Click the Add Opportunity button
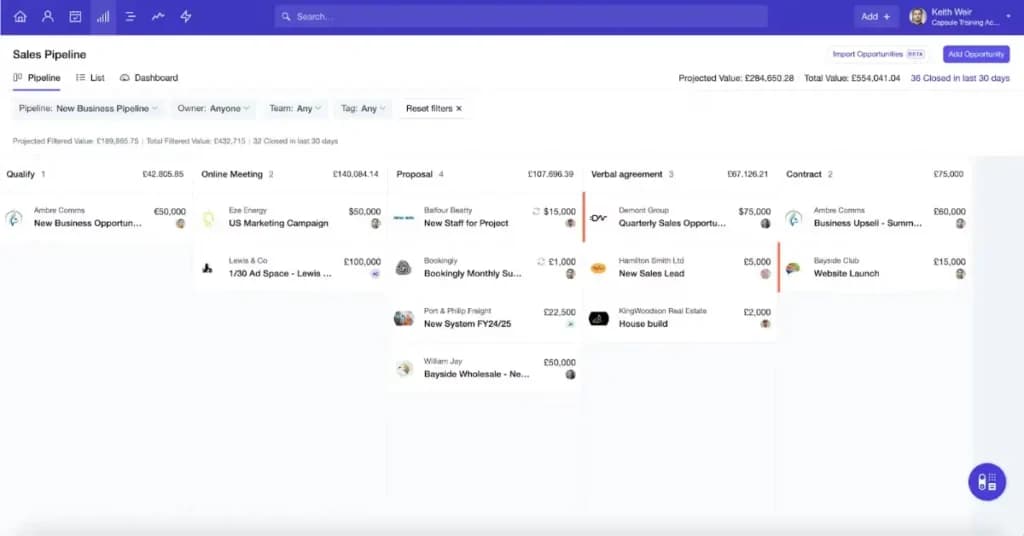1024x536 pixels. (x=976, y=54)
